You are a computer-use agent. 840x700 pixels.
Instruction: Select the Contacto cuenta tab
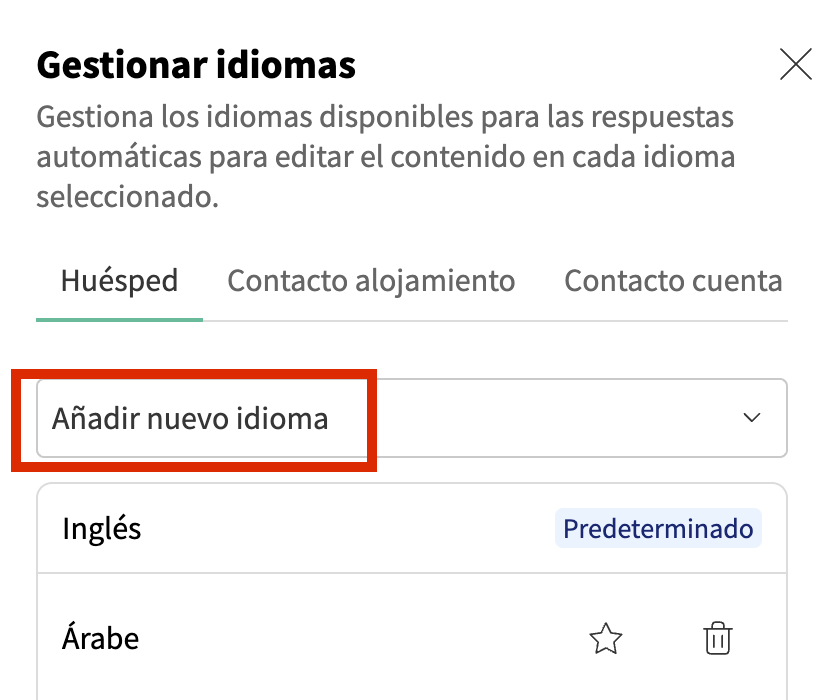673,281
